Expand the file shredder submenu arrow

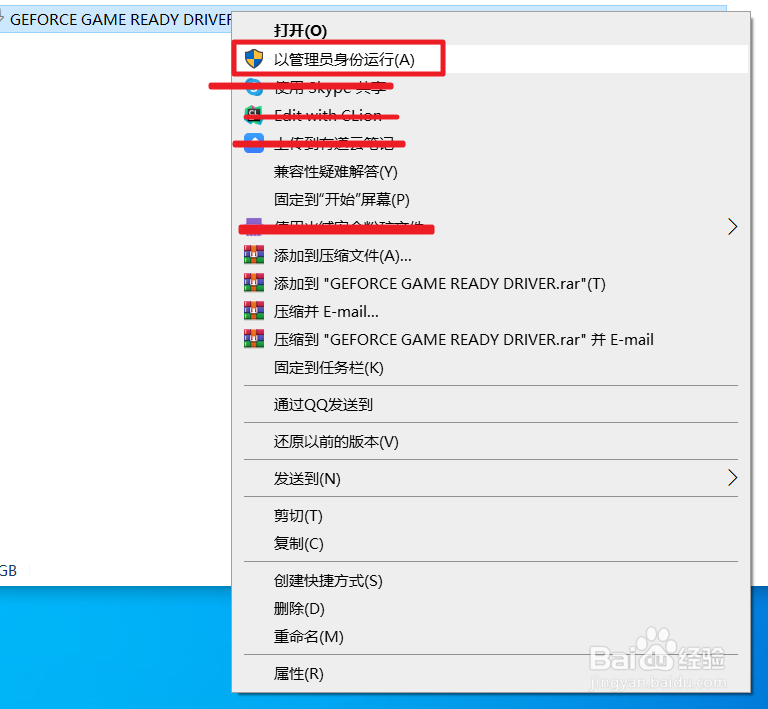(x=732, y=227)
